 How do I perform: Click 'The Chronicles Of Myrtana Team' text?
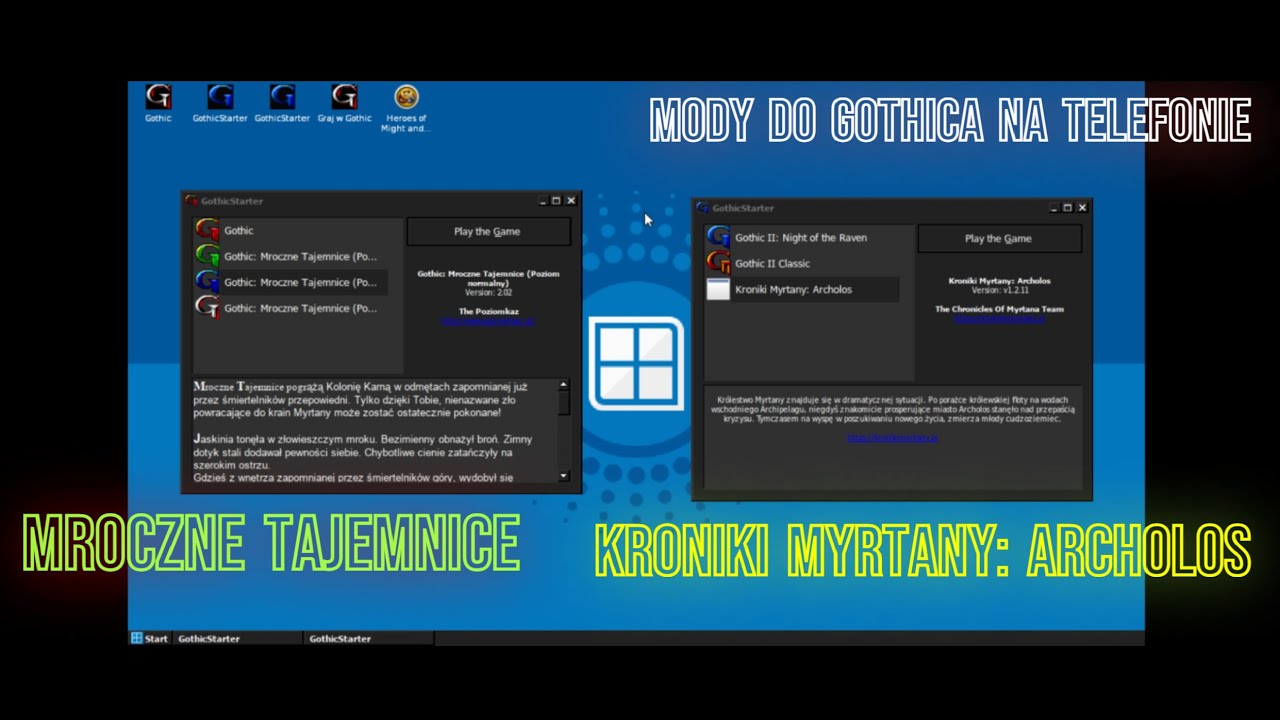click(999, 309)
